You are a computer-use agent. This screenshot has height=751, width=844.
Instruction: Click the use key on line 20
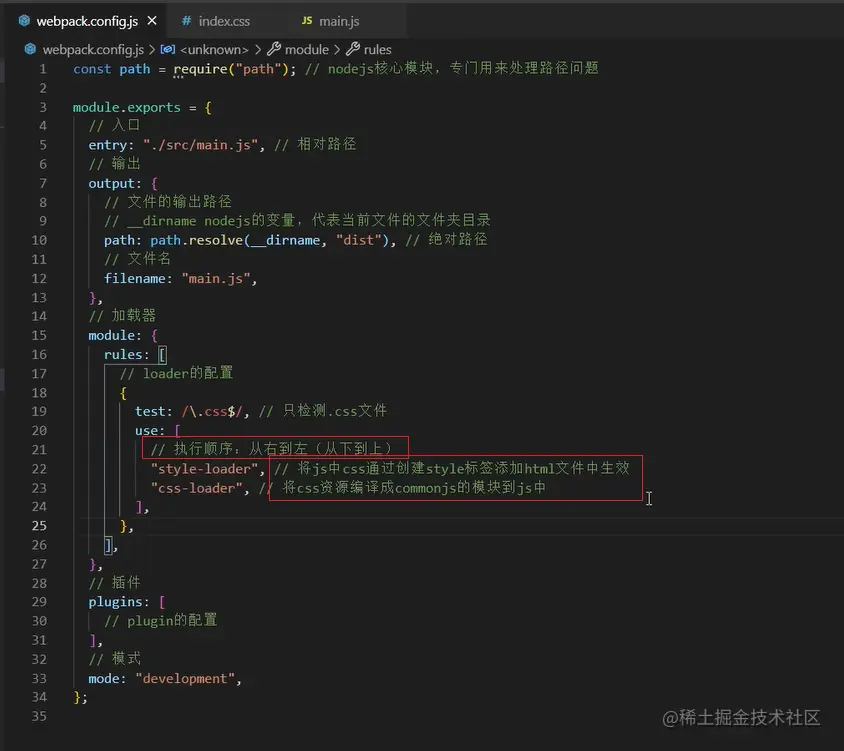[x=146, y=431]
